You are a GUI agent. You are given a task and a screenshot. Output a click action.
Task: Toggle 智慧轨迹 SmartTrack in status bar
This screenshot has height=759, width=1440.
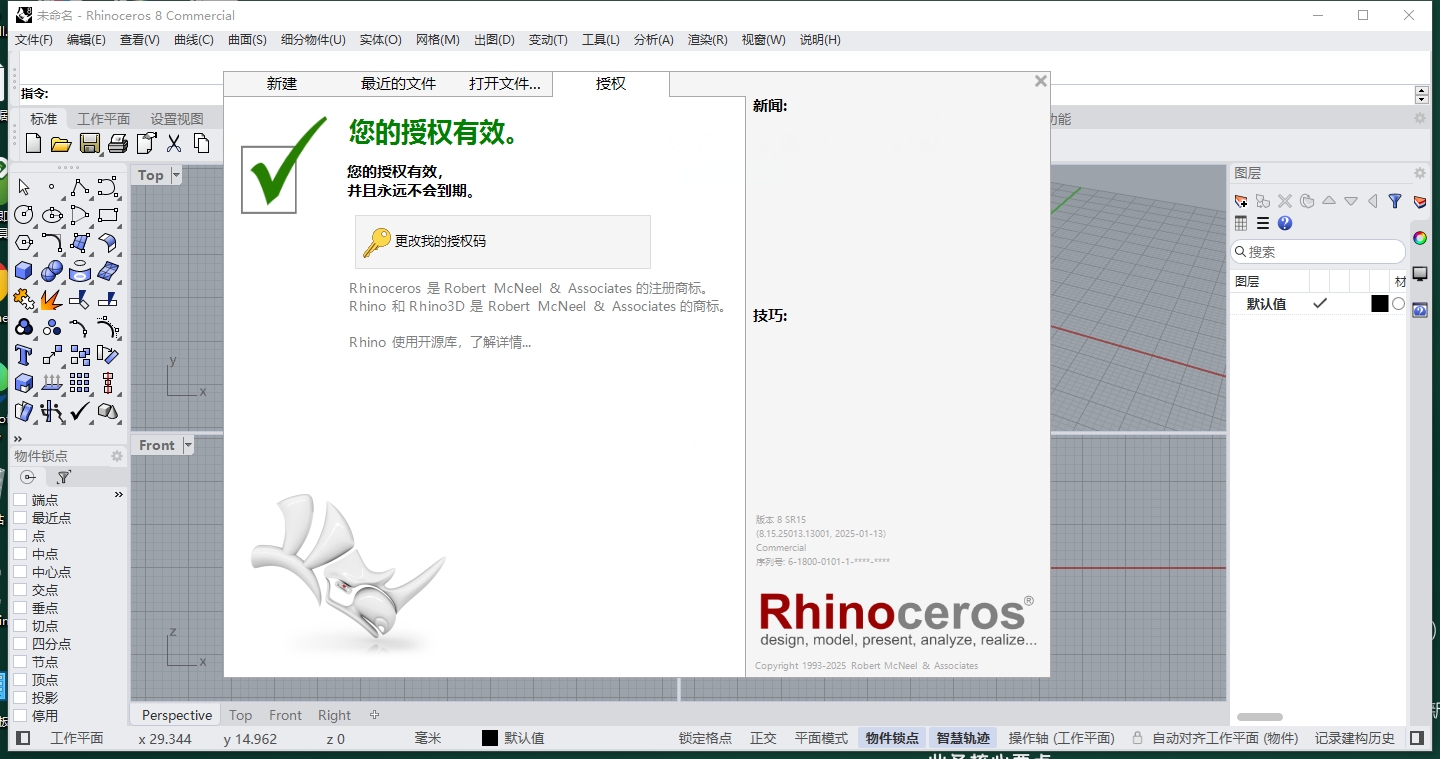[x=963, y=738]
